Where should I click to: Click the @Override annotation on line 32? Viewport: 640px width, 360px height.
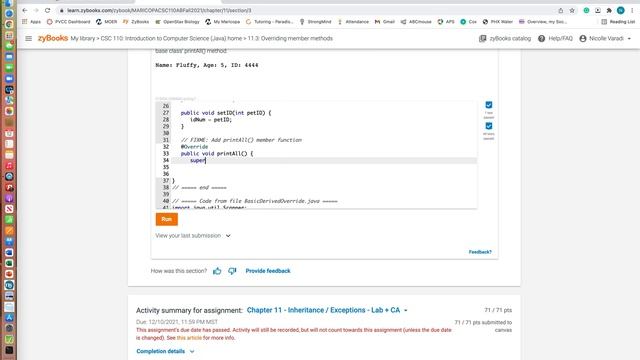(x=194, y=147)
